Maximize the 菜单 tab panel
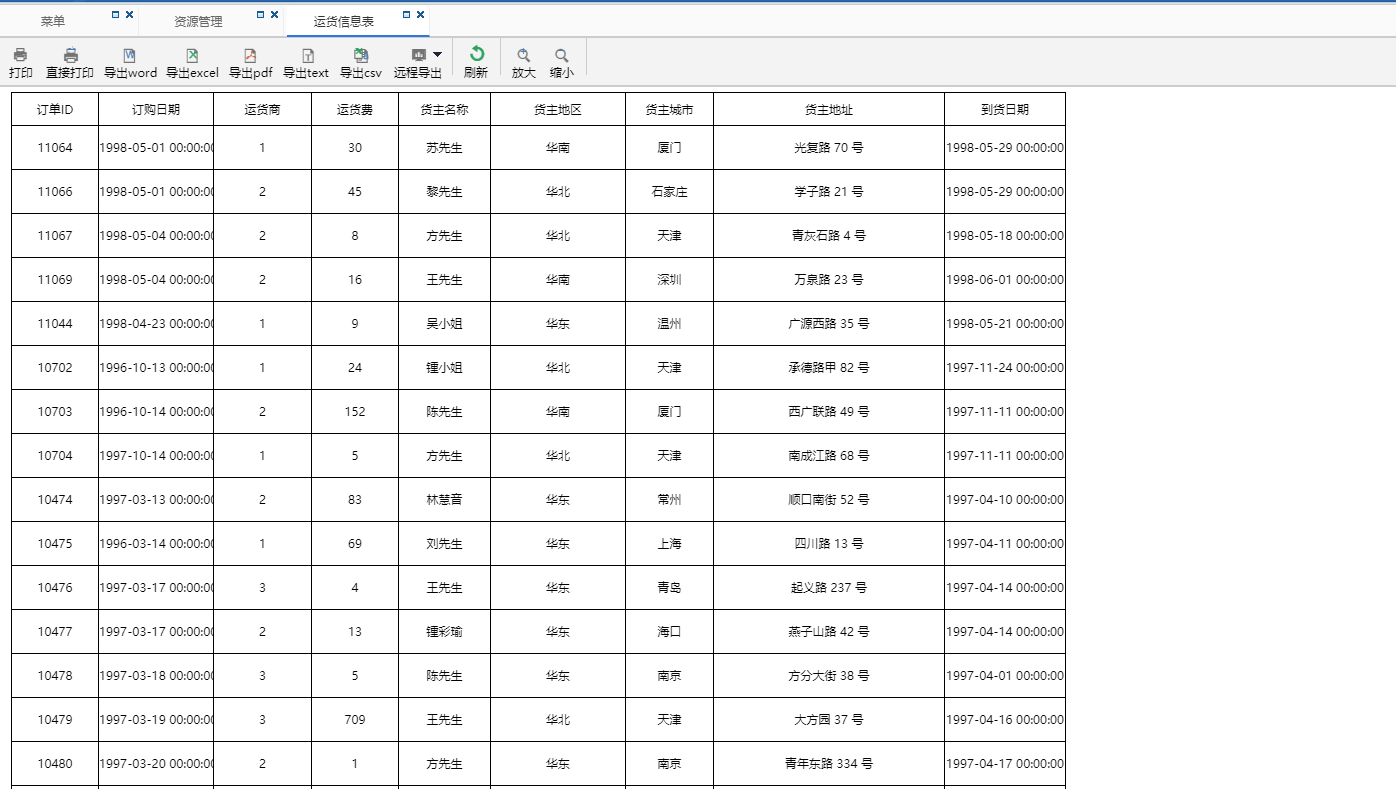The height and width of the screenshot is (789, 1396). point(116,14)
